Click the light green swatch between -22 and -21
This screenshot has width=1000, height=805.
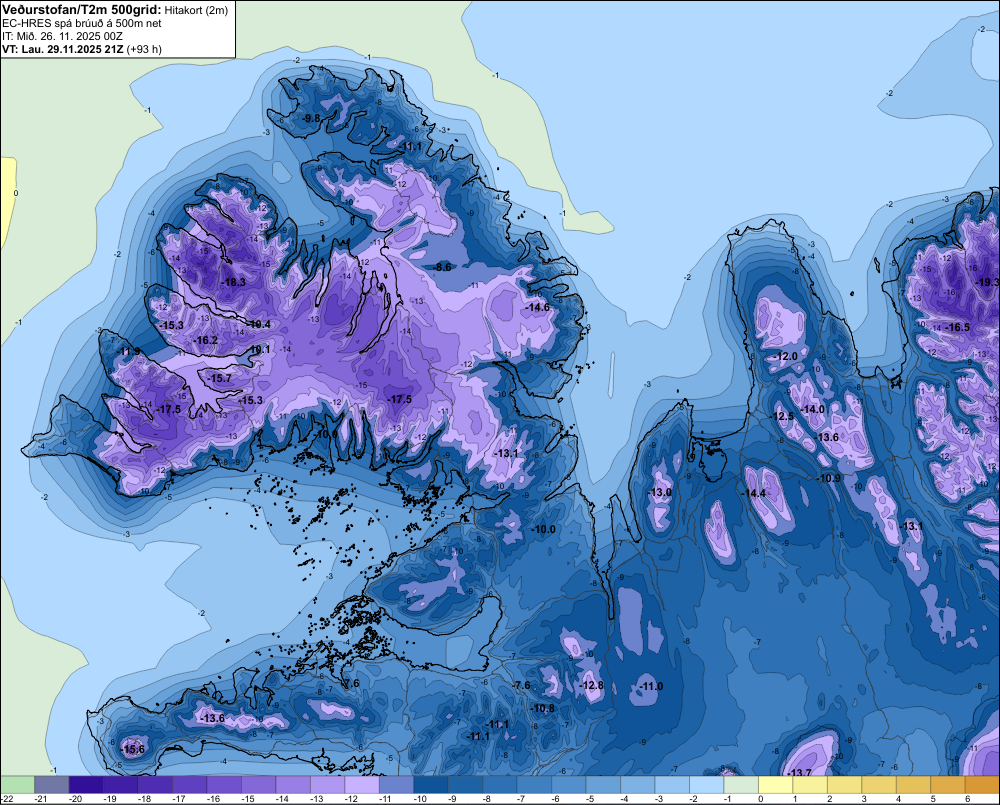17,784
